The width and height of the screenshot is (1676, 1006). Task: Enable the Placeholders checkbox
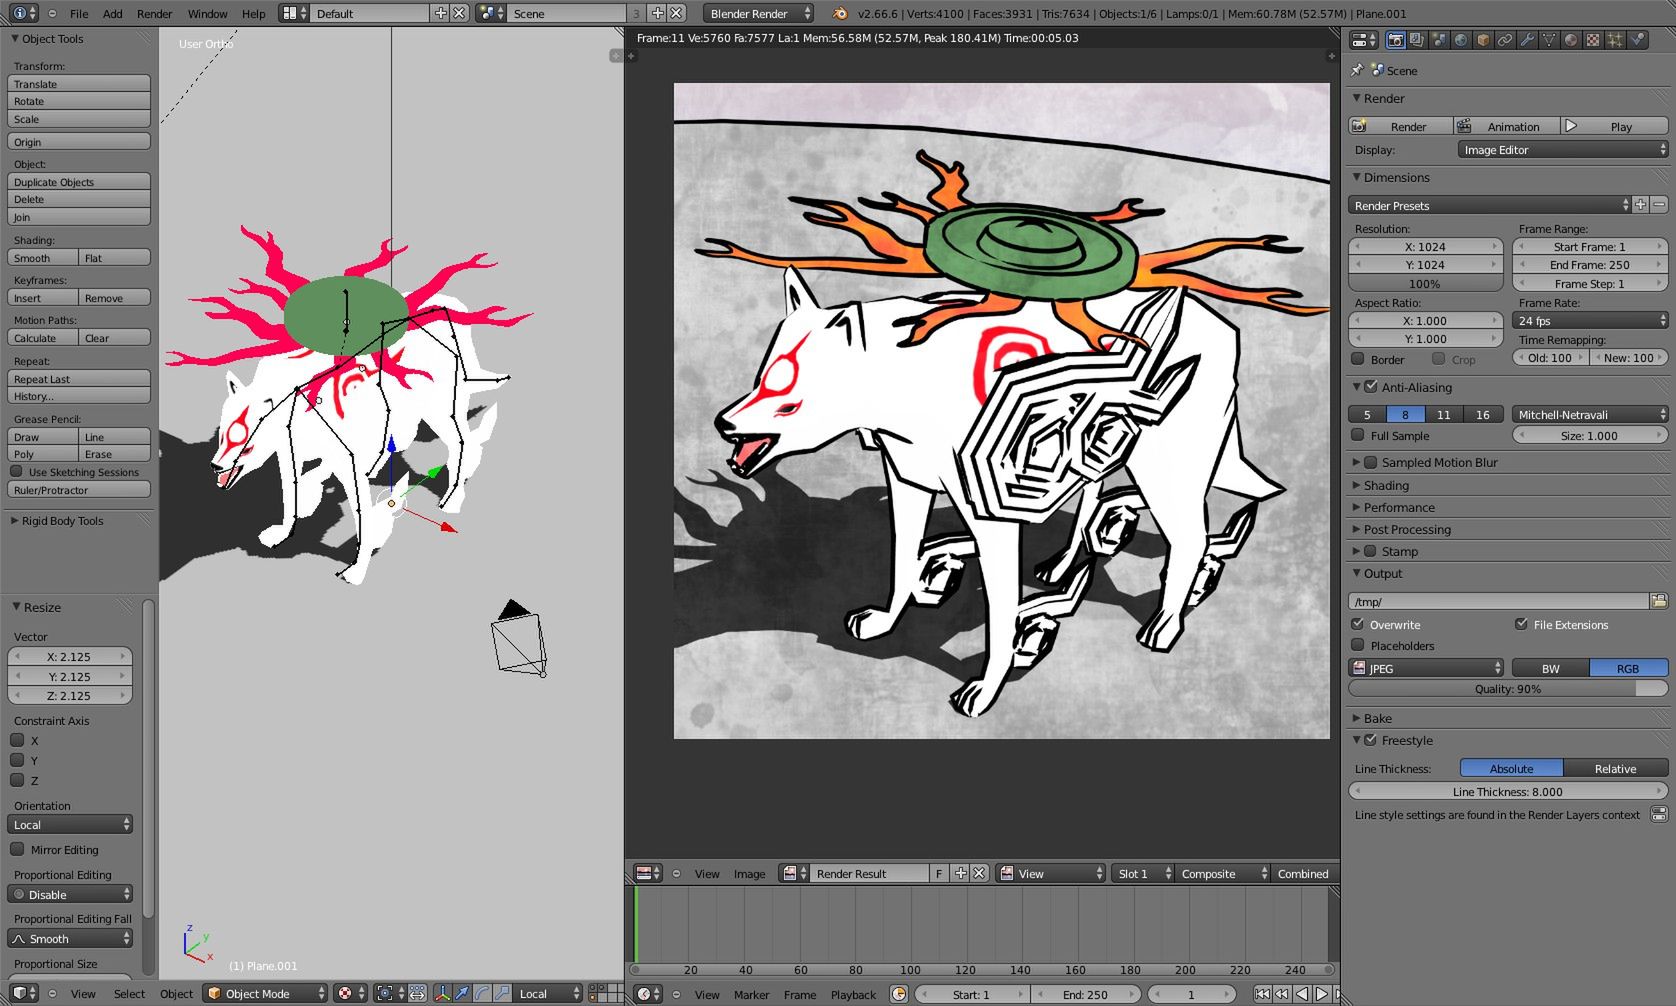[1358, 645]
